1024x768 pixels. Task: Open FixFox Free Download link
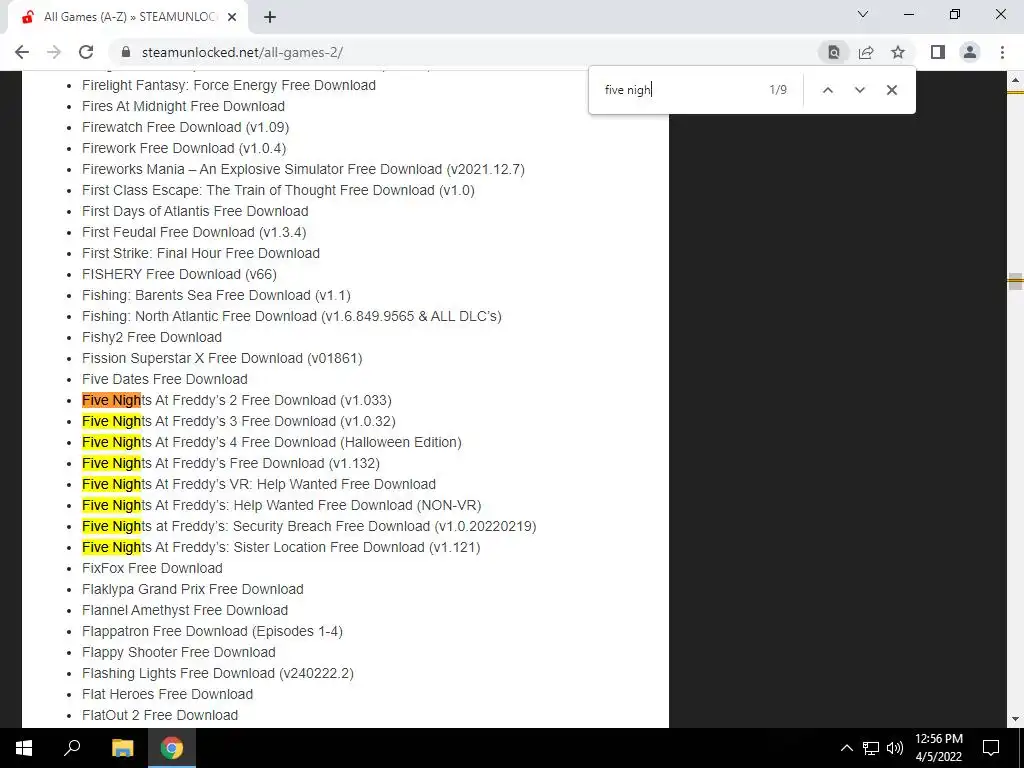click(x=152, y=568)
